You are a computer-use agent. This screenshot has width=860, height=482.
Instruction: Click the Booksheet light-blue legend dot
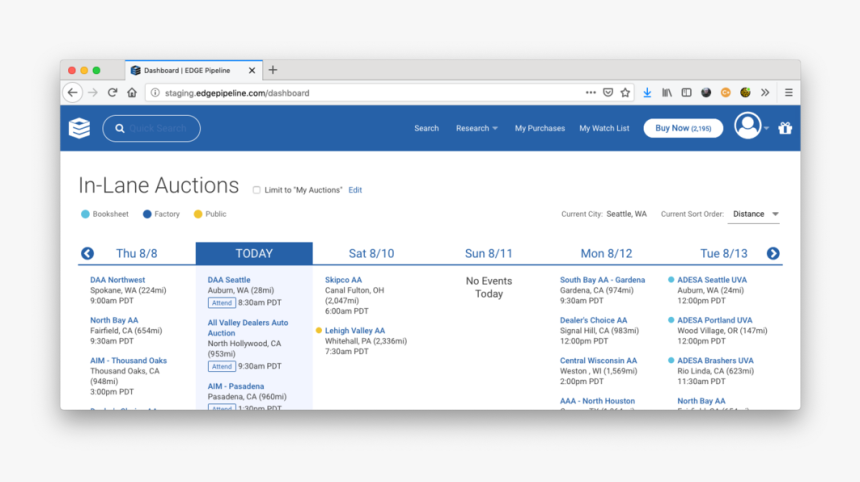[x=85, y=214]
